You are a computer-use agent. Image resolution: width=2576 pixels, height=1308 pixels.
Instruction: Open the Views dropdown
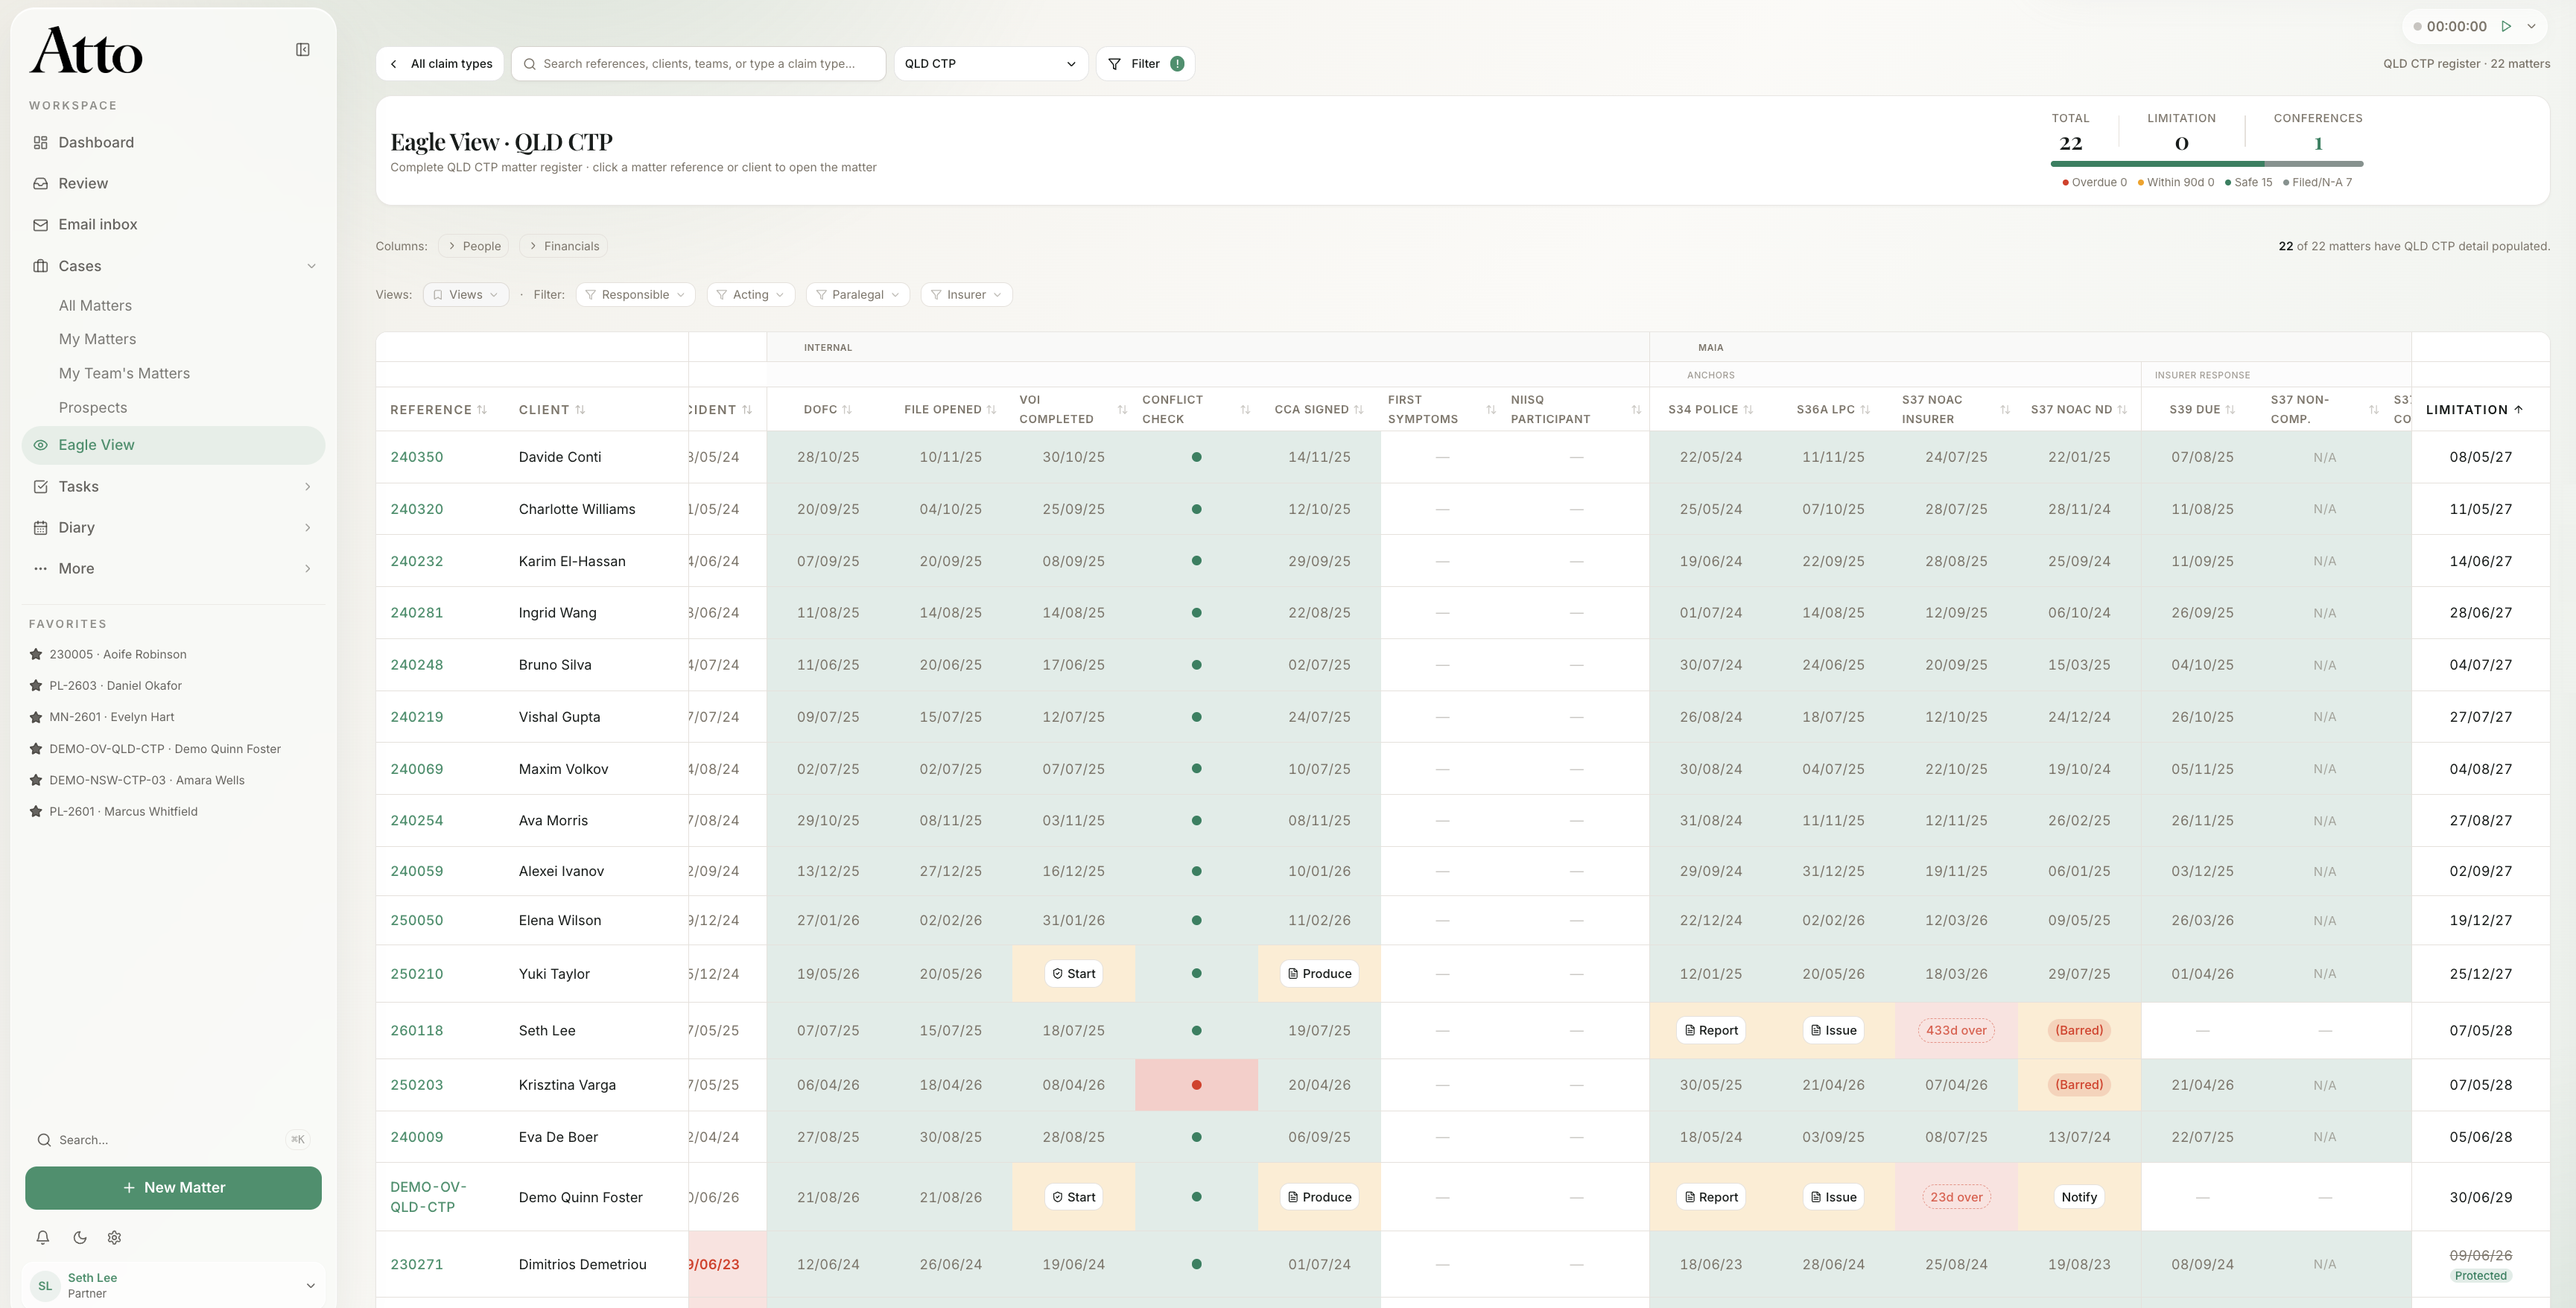point(466,295)
